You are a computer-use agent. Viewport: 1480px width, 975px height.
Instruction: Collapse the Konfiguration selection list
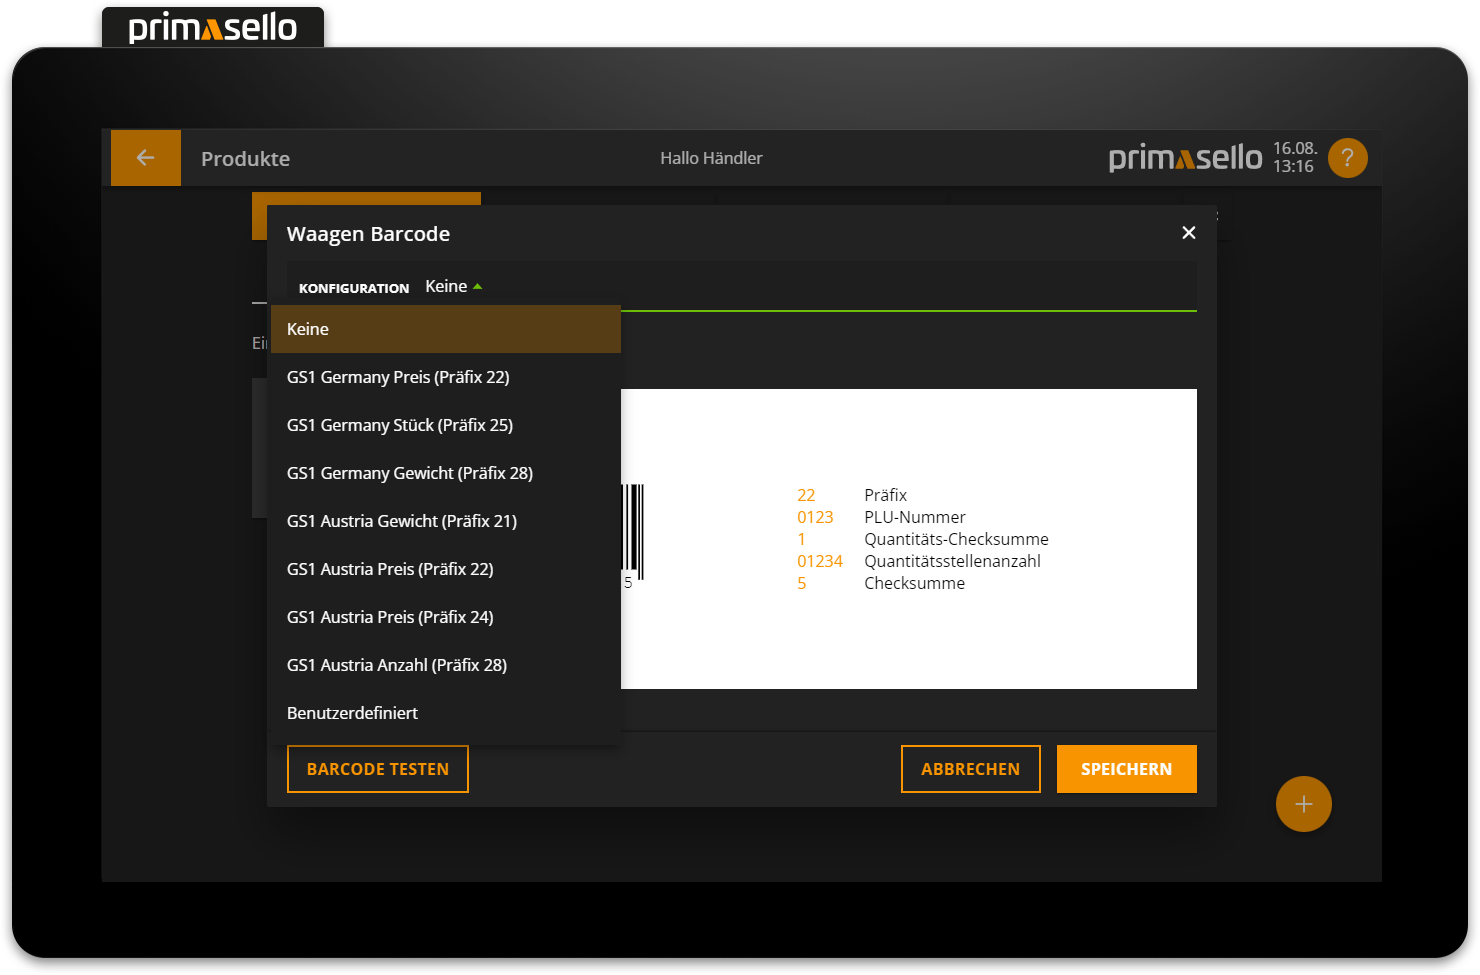pos(452,286)
